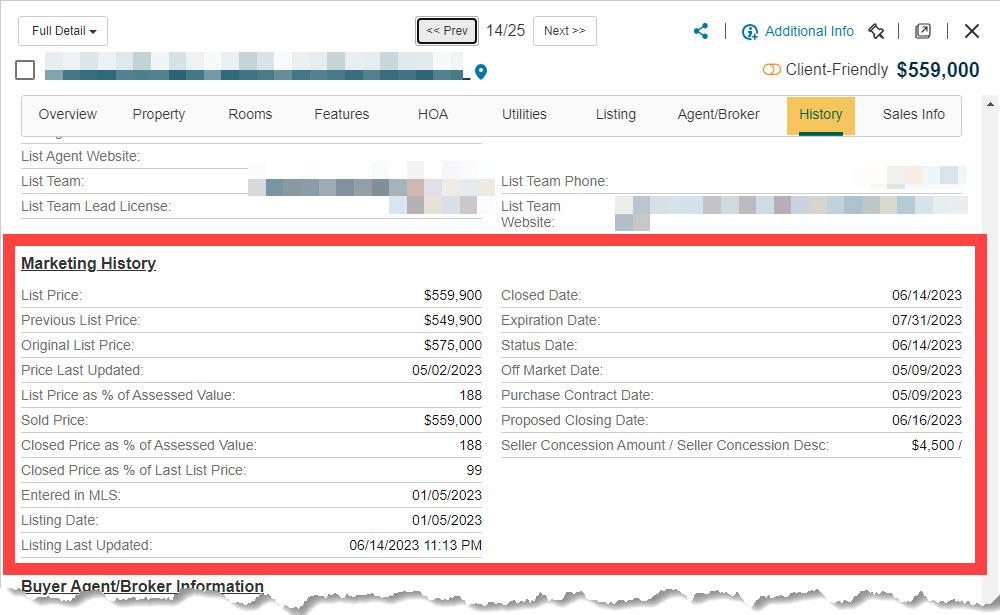The image size is (1000, 615).
Task: Click the Additional Info circle-i icon
Action: point(750,31)
